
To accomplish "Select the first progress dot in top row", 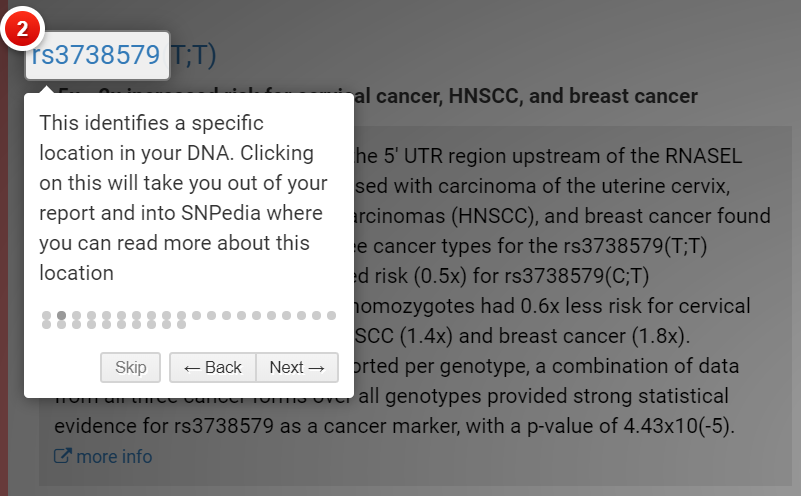I will pos(47,316).
